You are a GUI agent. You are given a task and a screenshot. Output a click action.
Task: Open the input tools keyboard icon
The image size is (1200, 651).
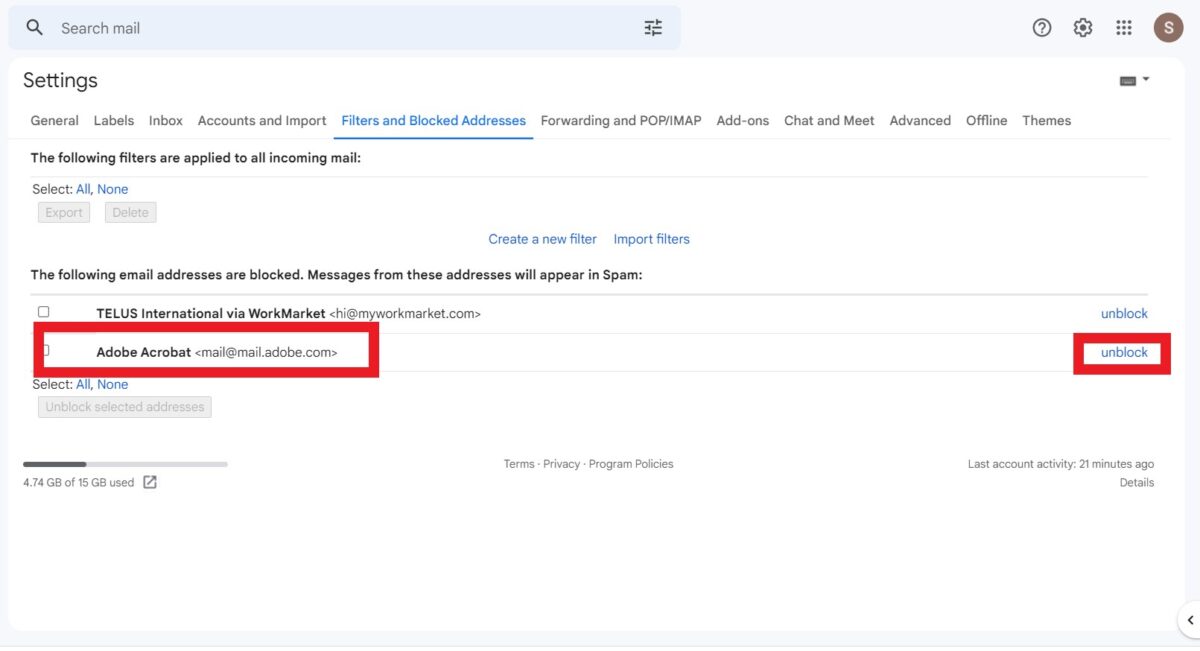click(x=1128, y=81)
